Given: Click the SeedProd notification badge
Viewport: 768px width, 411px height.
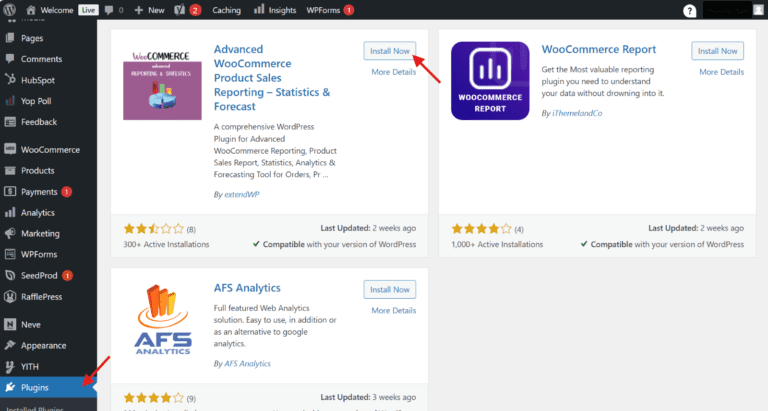Looking at the screenshot, I should coord(67,276).
